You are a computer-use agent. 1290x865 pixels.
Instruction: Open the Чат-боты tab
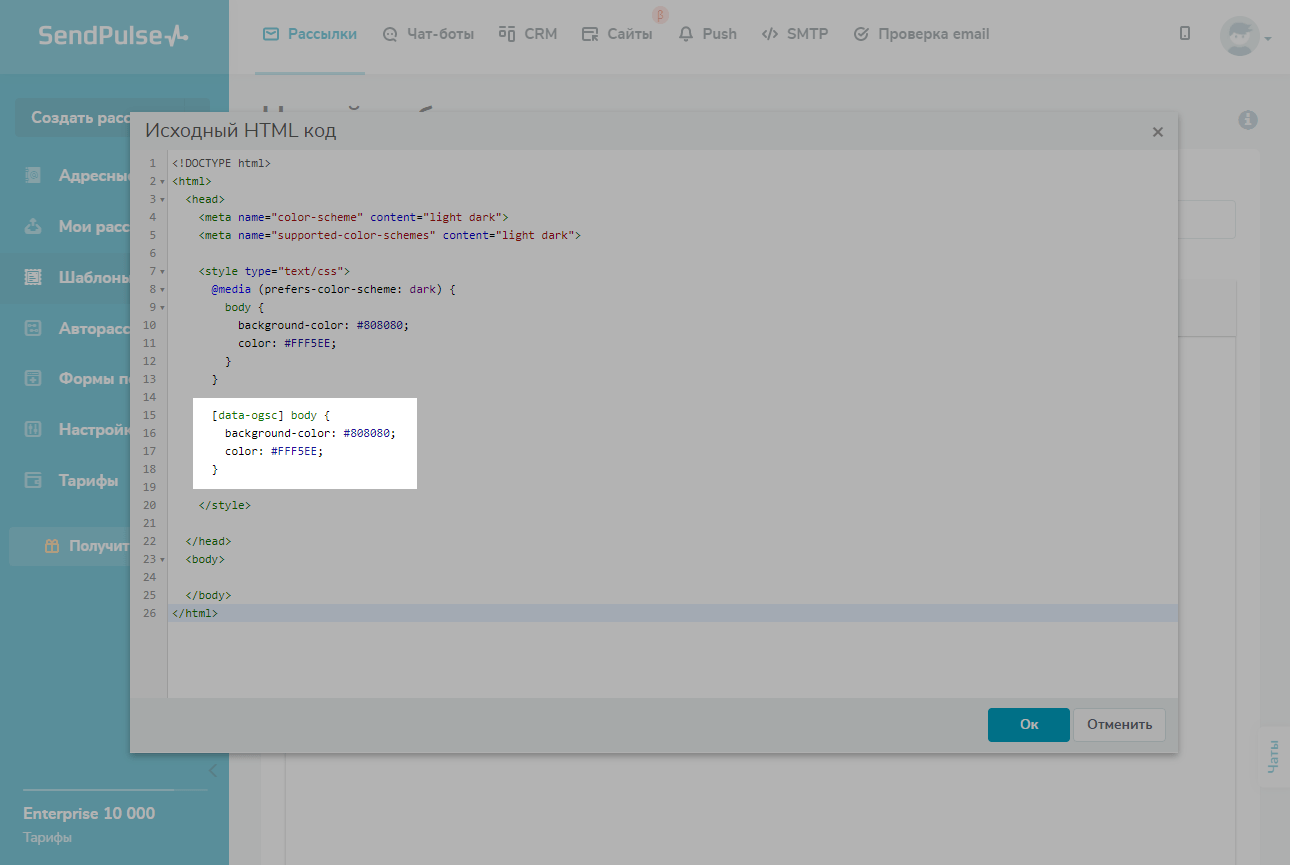tap(428, 34)
